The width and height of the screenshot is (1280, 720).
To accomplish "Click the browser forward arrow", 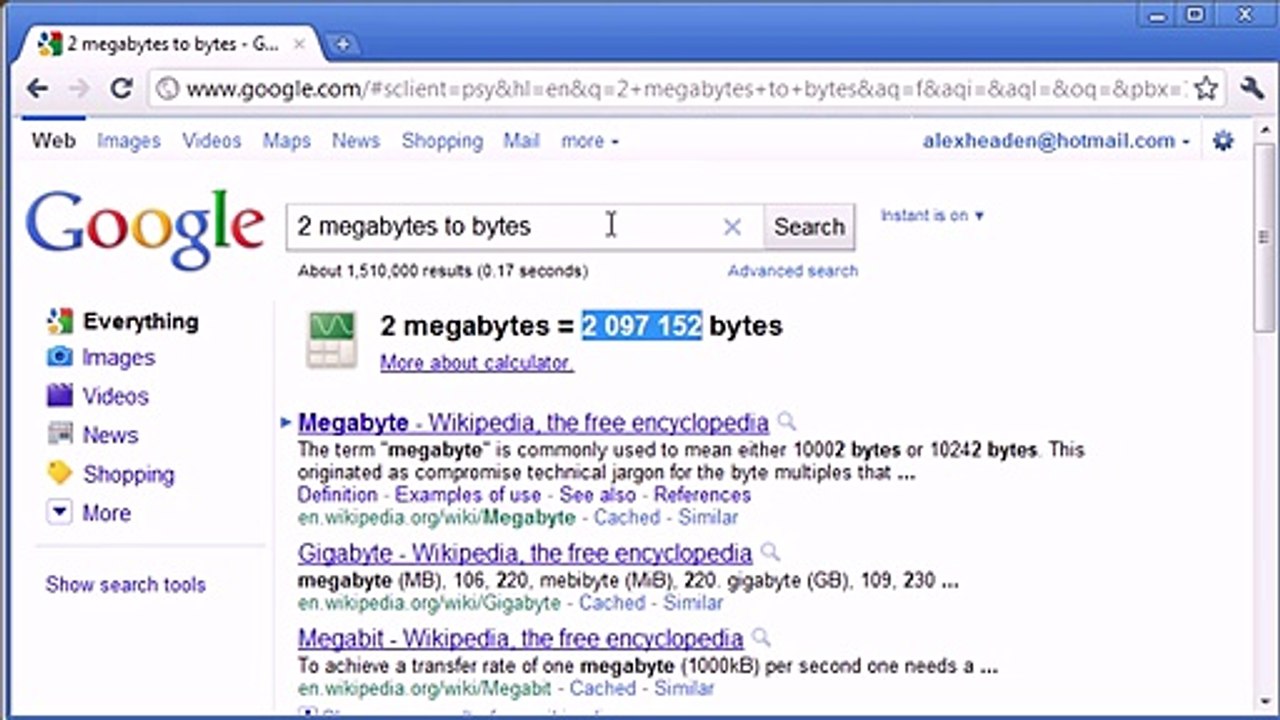I will tap(79, 89).
